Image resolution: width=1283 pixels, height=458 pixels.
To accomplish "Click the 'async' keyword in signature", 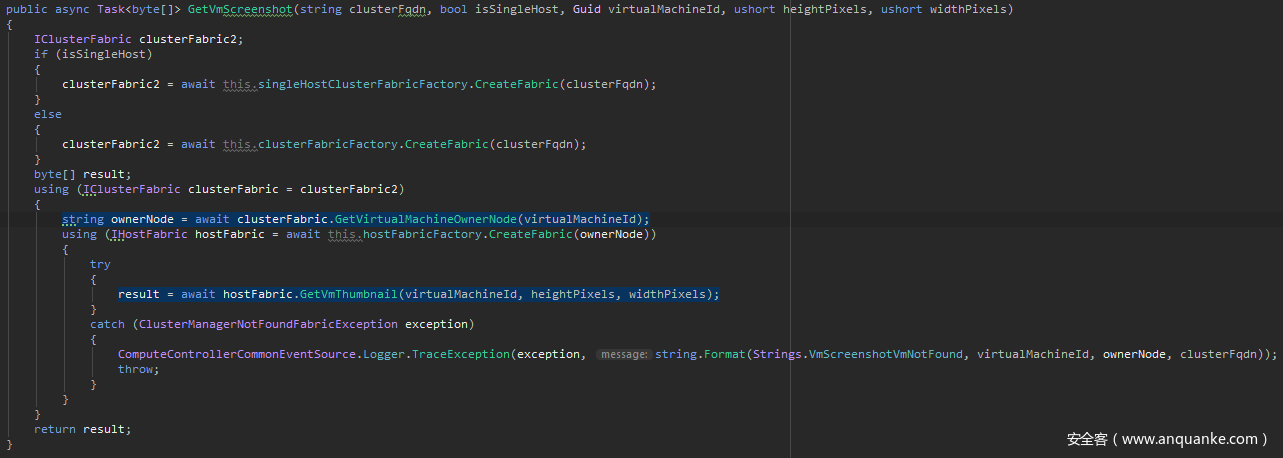I will [x=72, y=9].
